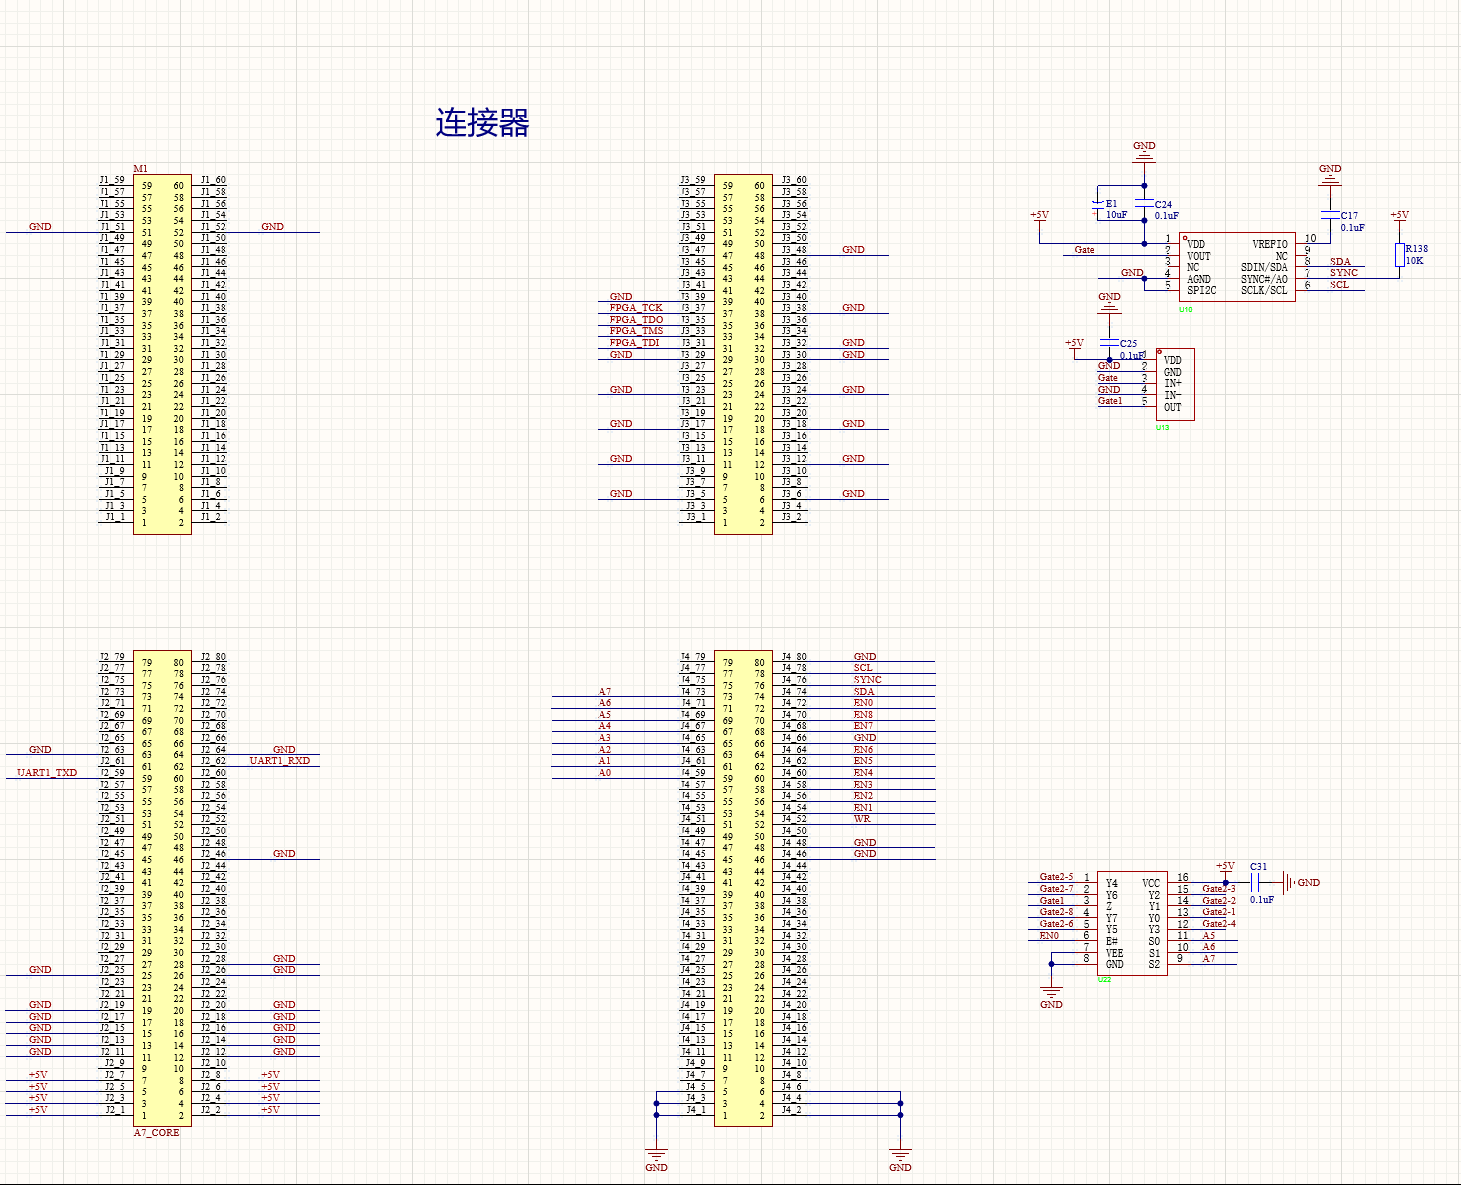This screenshot has height=1185, width=1461.
Task: Select the Gate2-7 net label
Action: (x=1056, y=889)
